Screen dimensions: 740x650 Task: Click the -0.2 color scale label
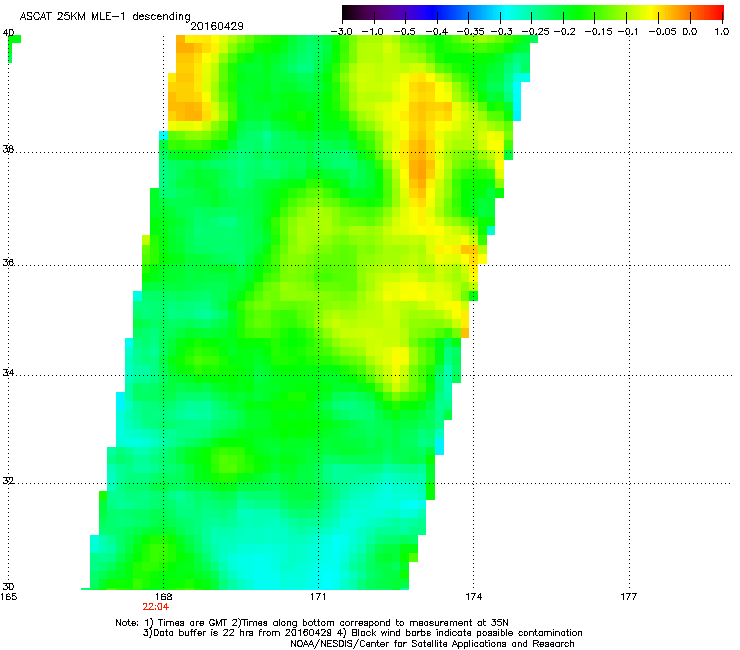565,32
